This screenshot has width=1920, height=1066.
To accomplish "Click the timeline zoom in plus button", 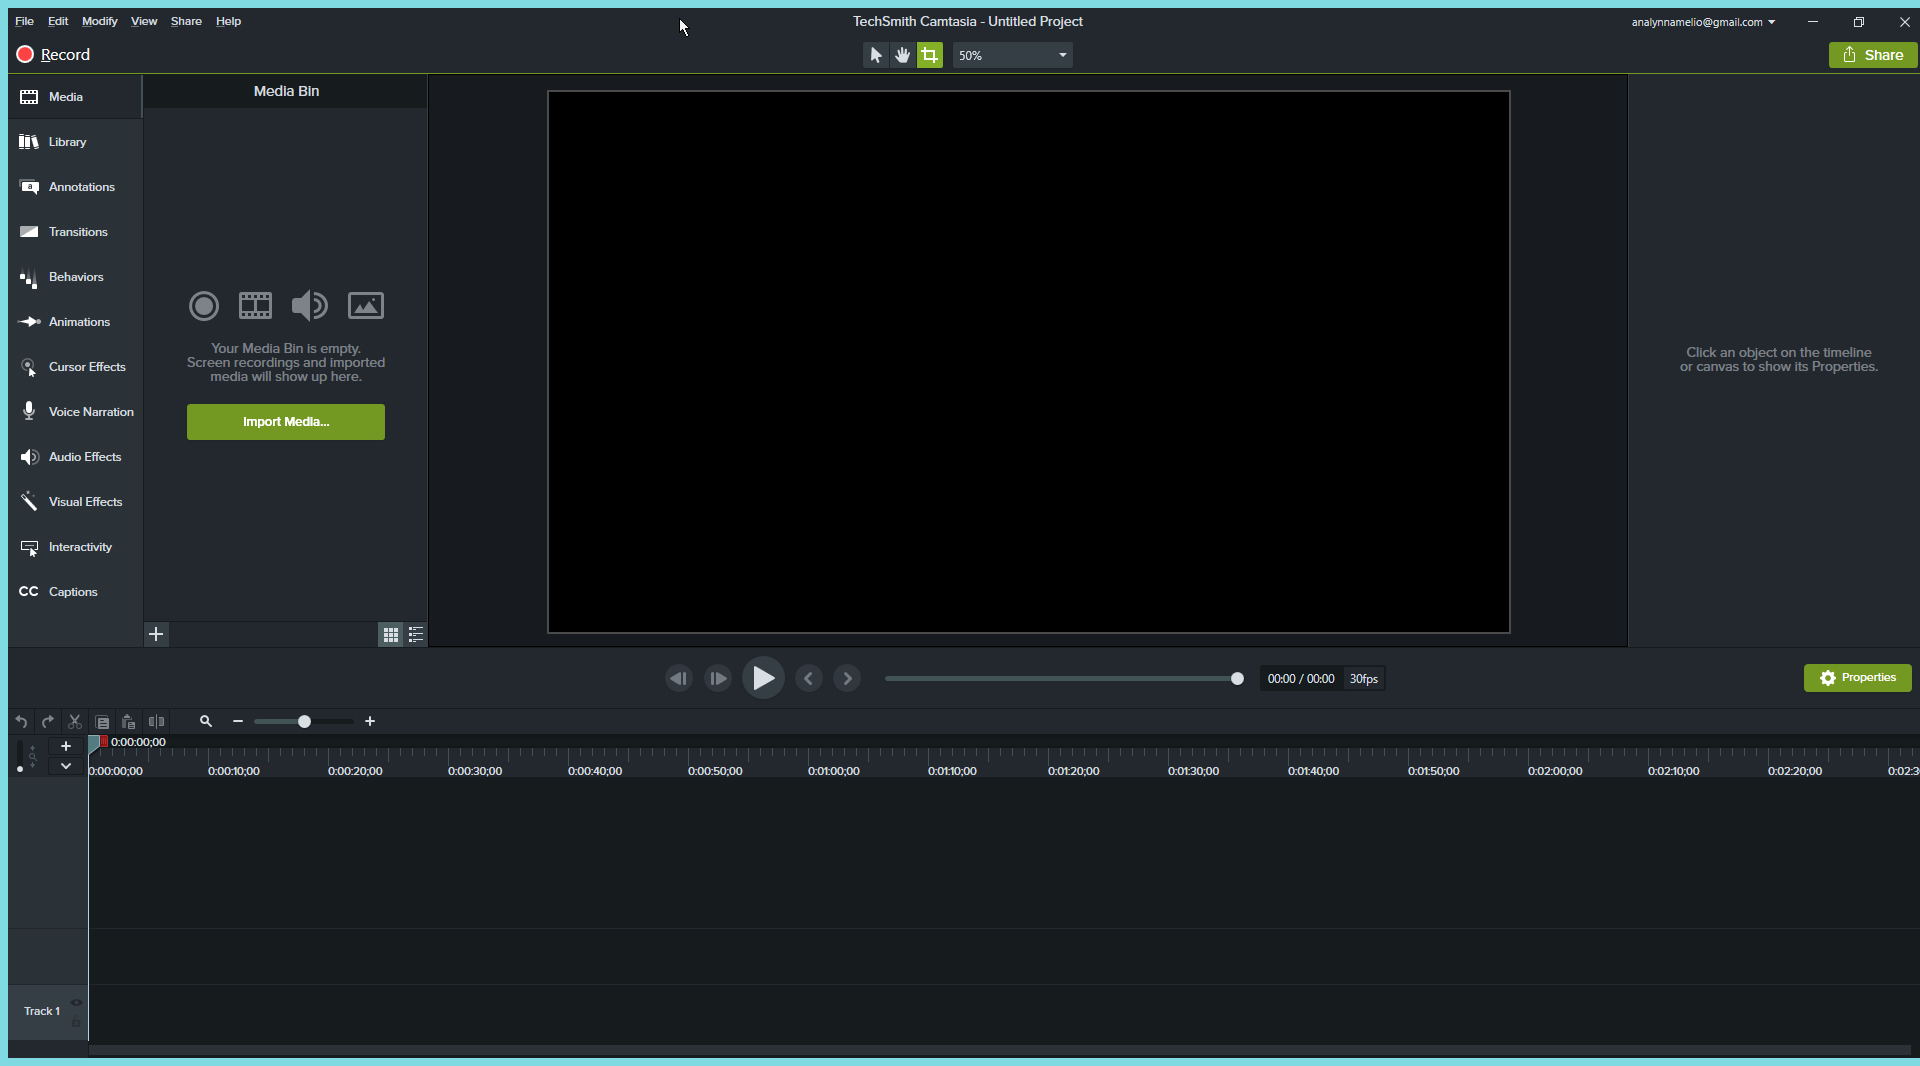I will click(370, 722).
